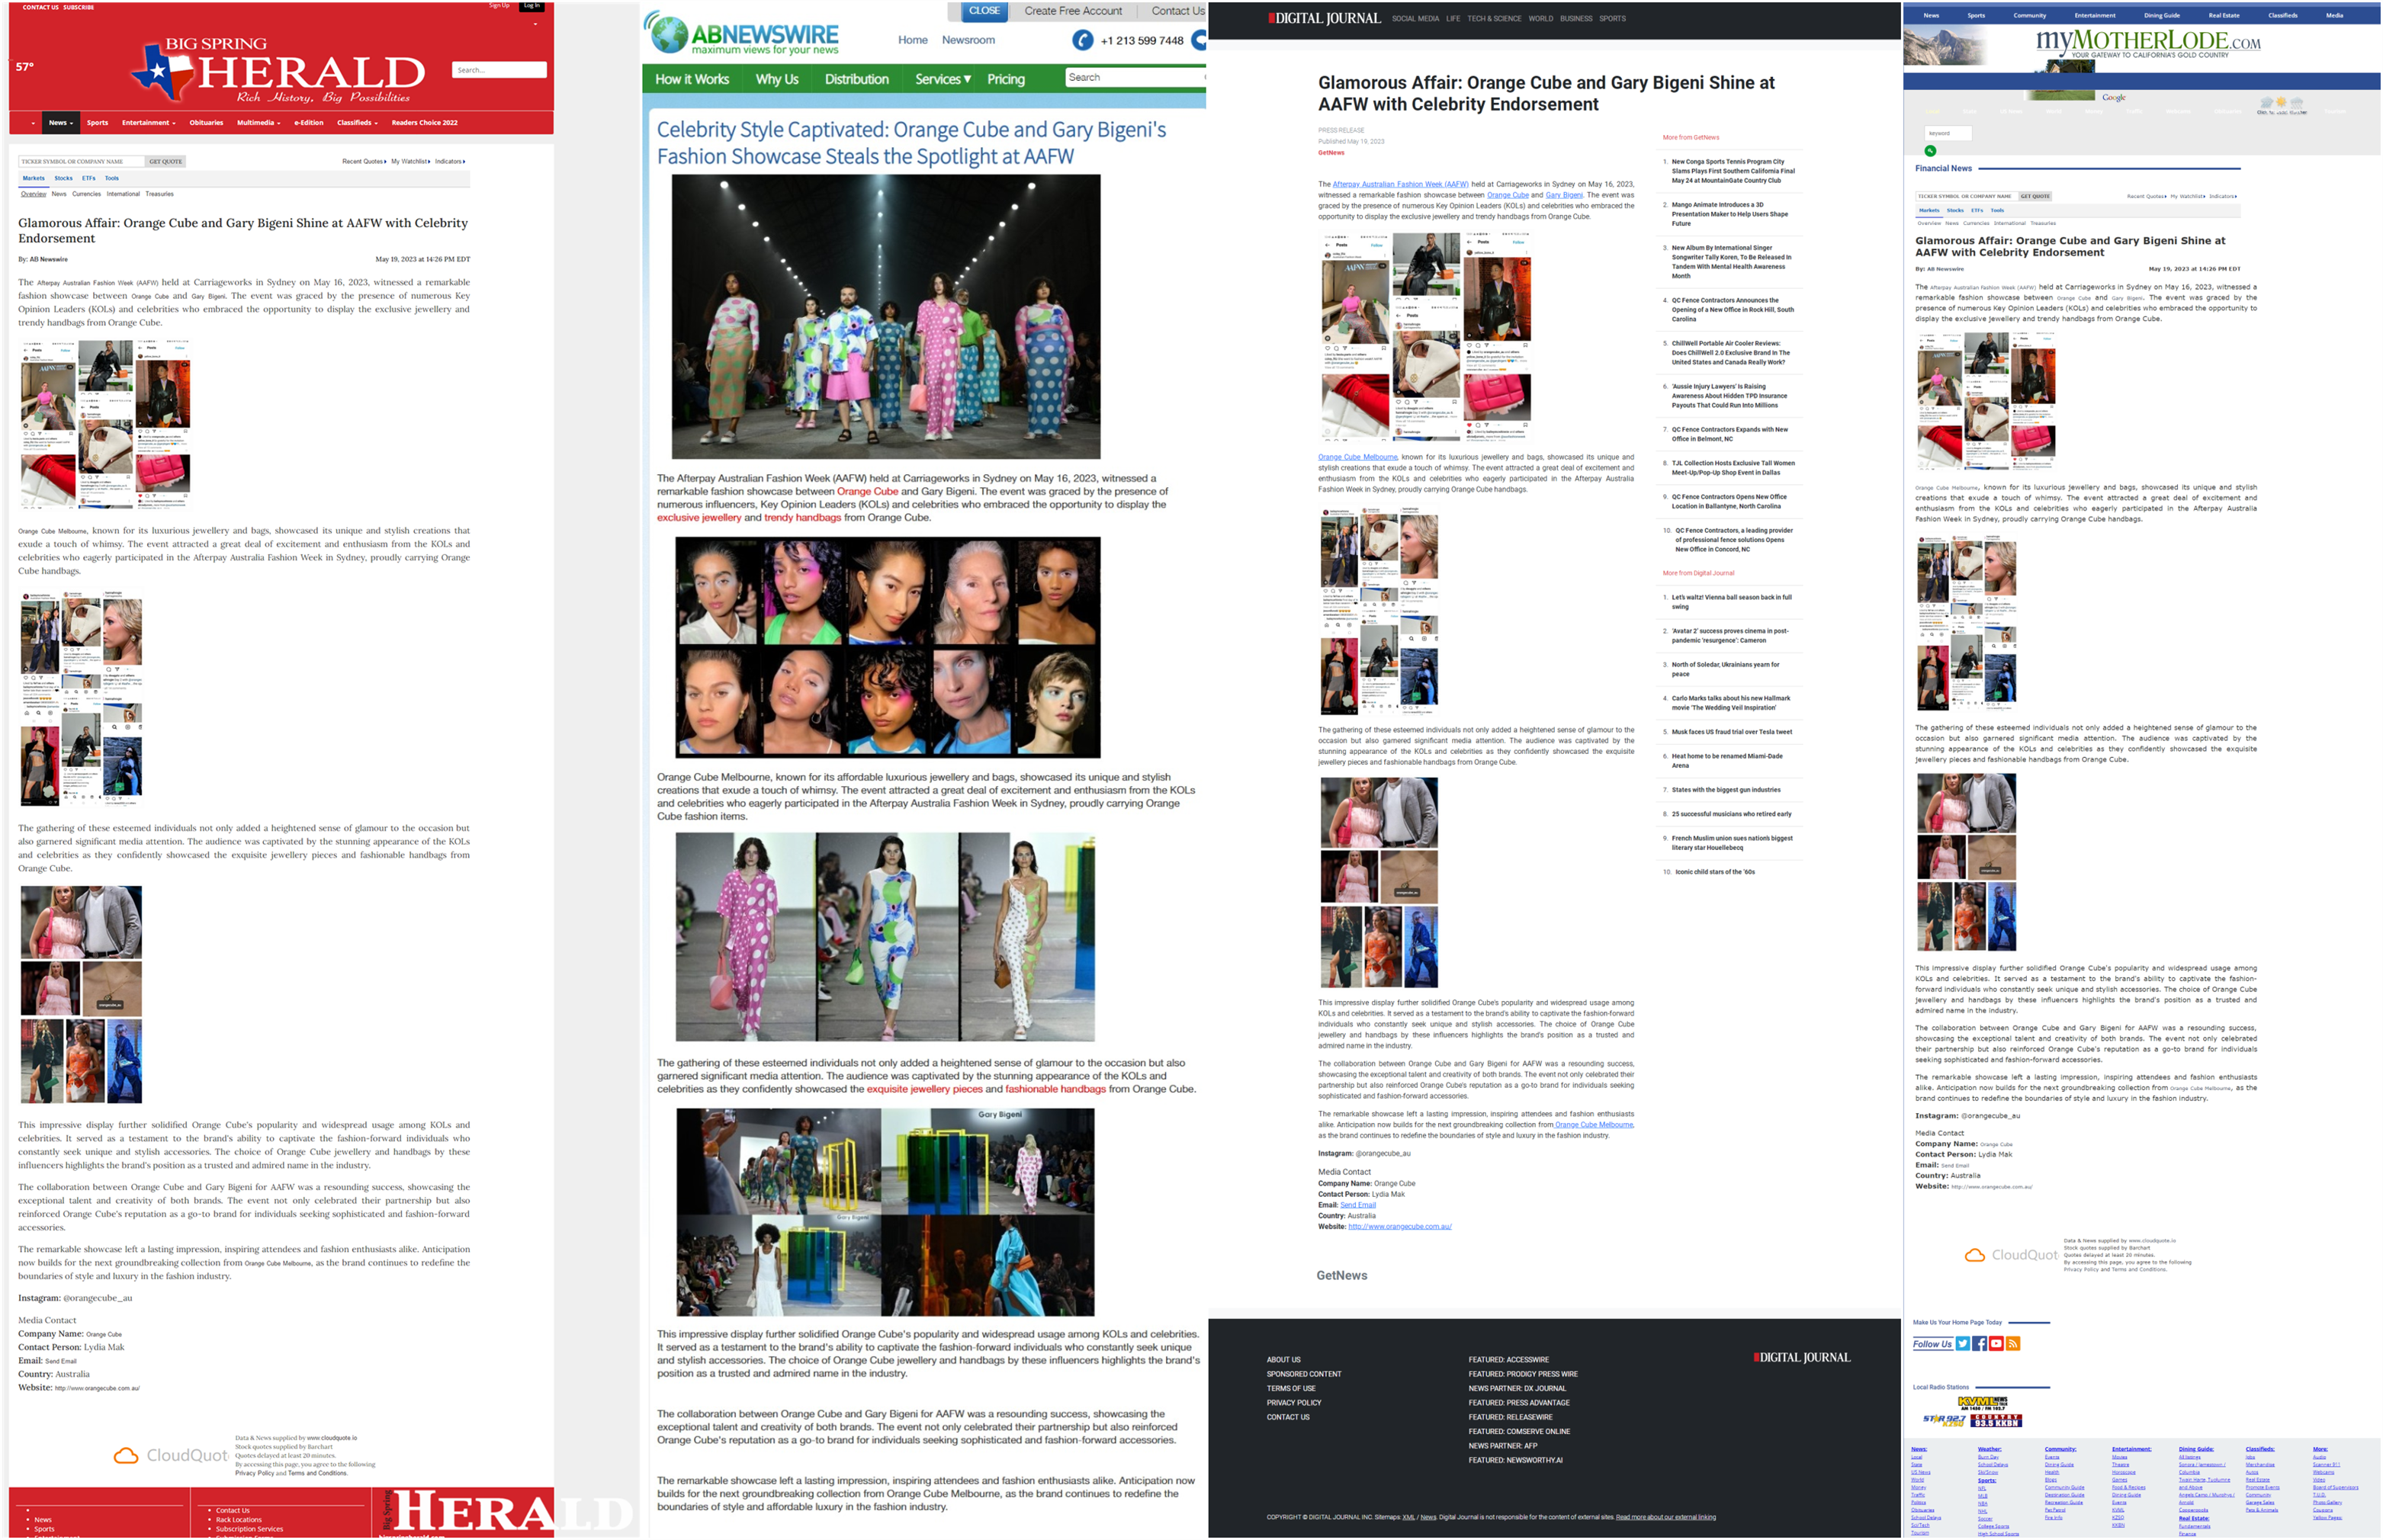The height and width of the screenshot is (1540, 2383).
Task: Open Afterpay Australian Fashion Week link in Digital Journal
Action: (1400, 184)
